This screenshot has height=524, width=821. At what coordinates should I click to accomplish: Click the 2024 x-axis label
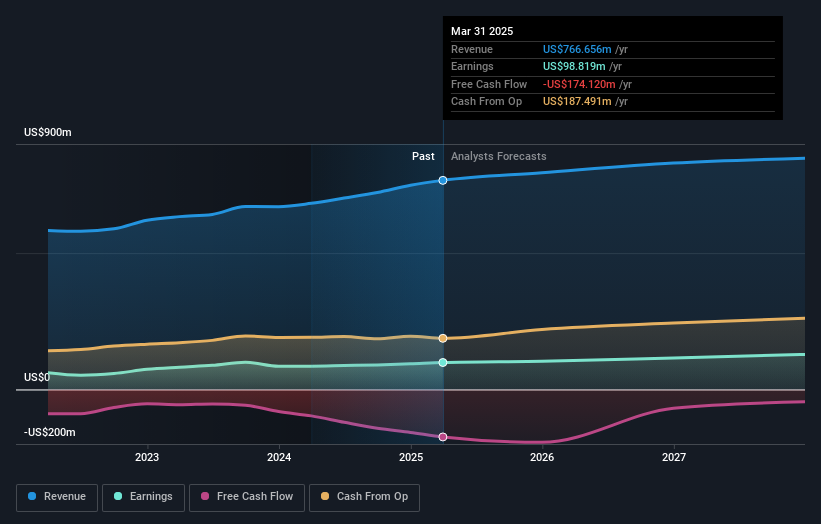click(x=279, y=457)
